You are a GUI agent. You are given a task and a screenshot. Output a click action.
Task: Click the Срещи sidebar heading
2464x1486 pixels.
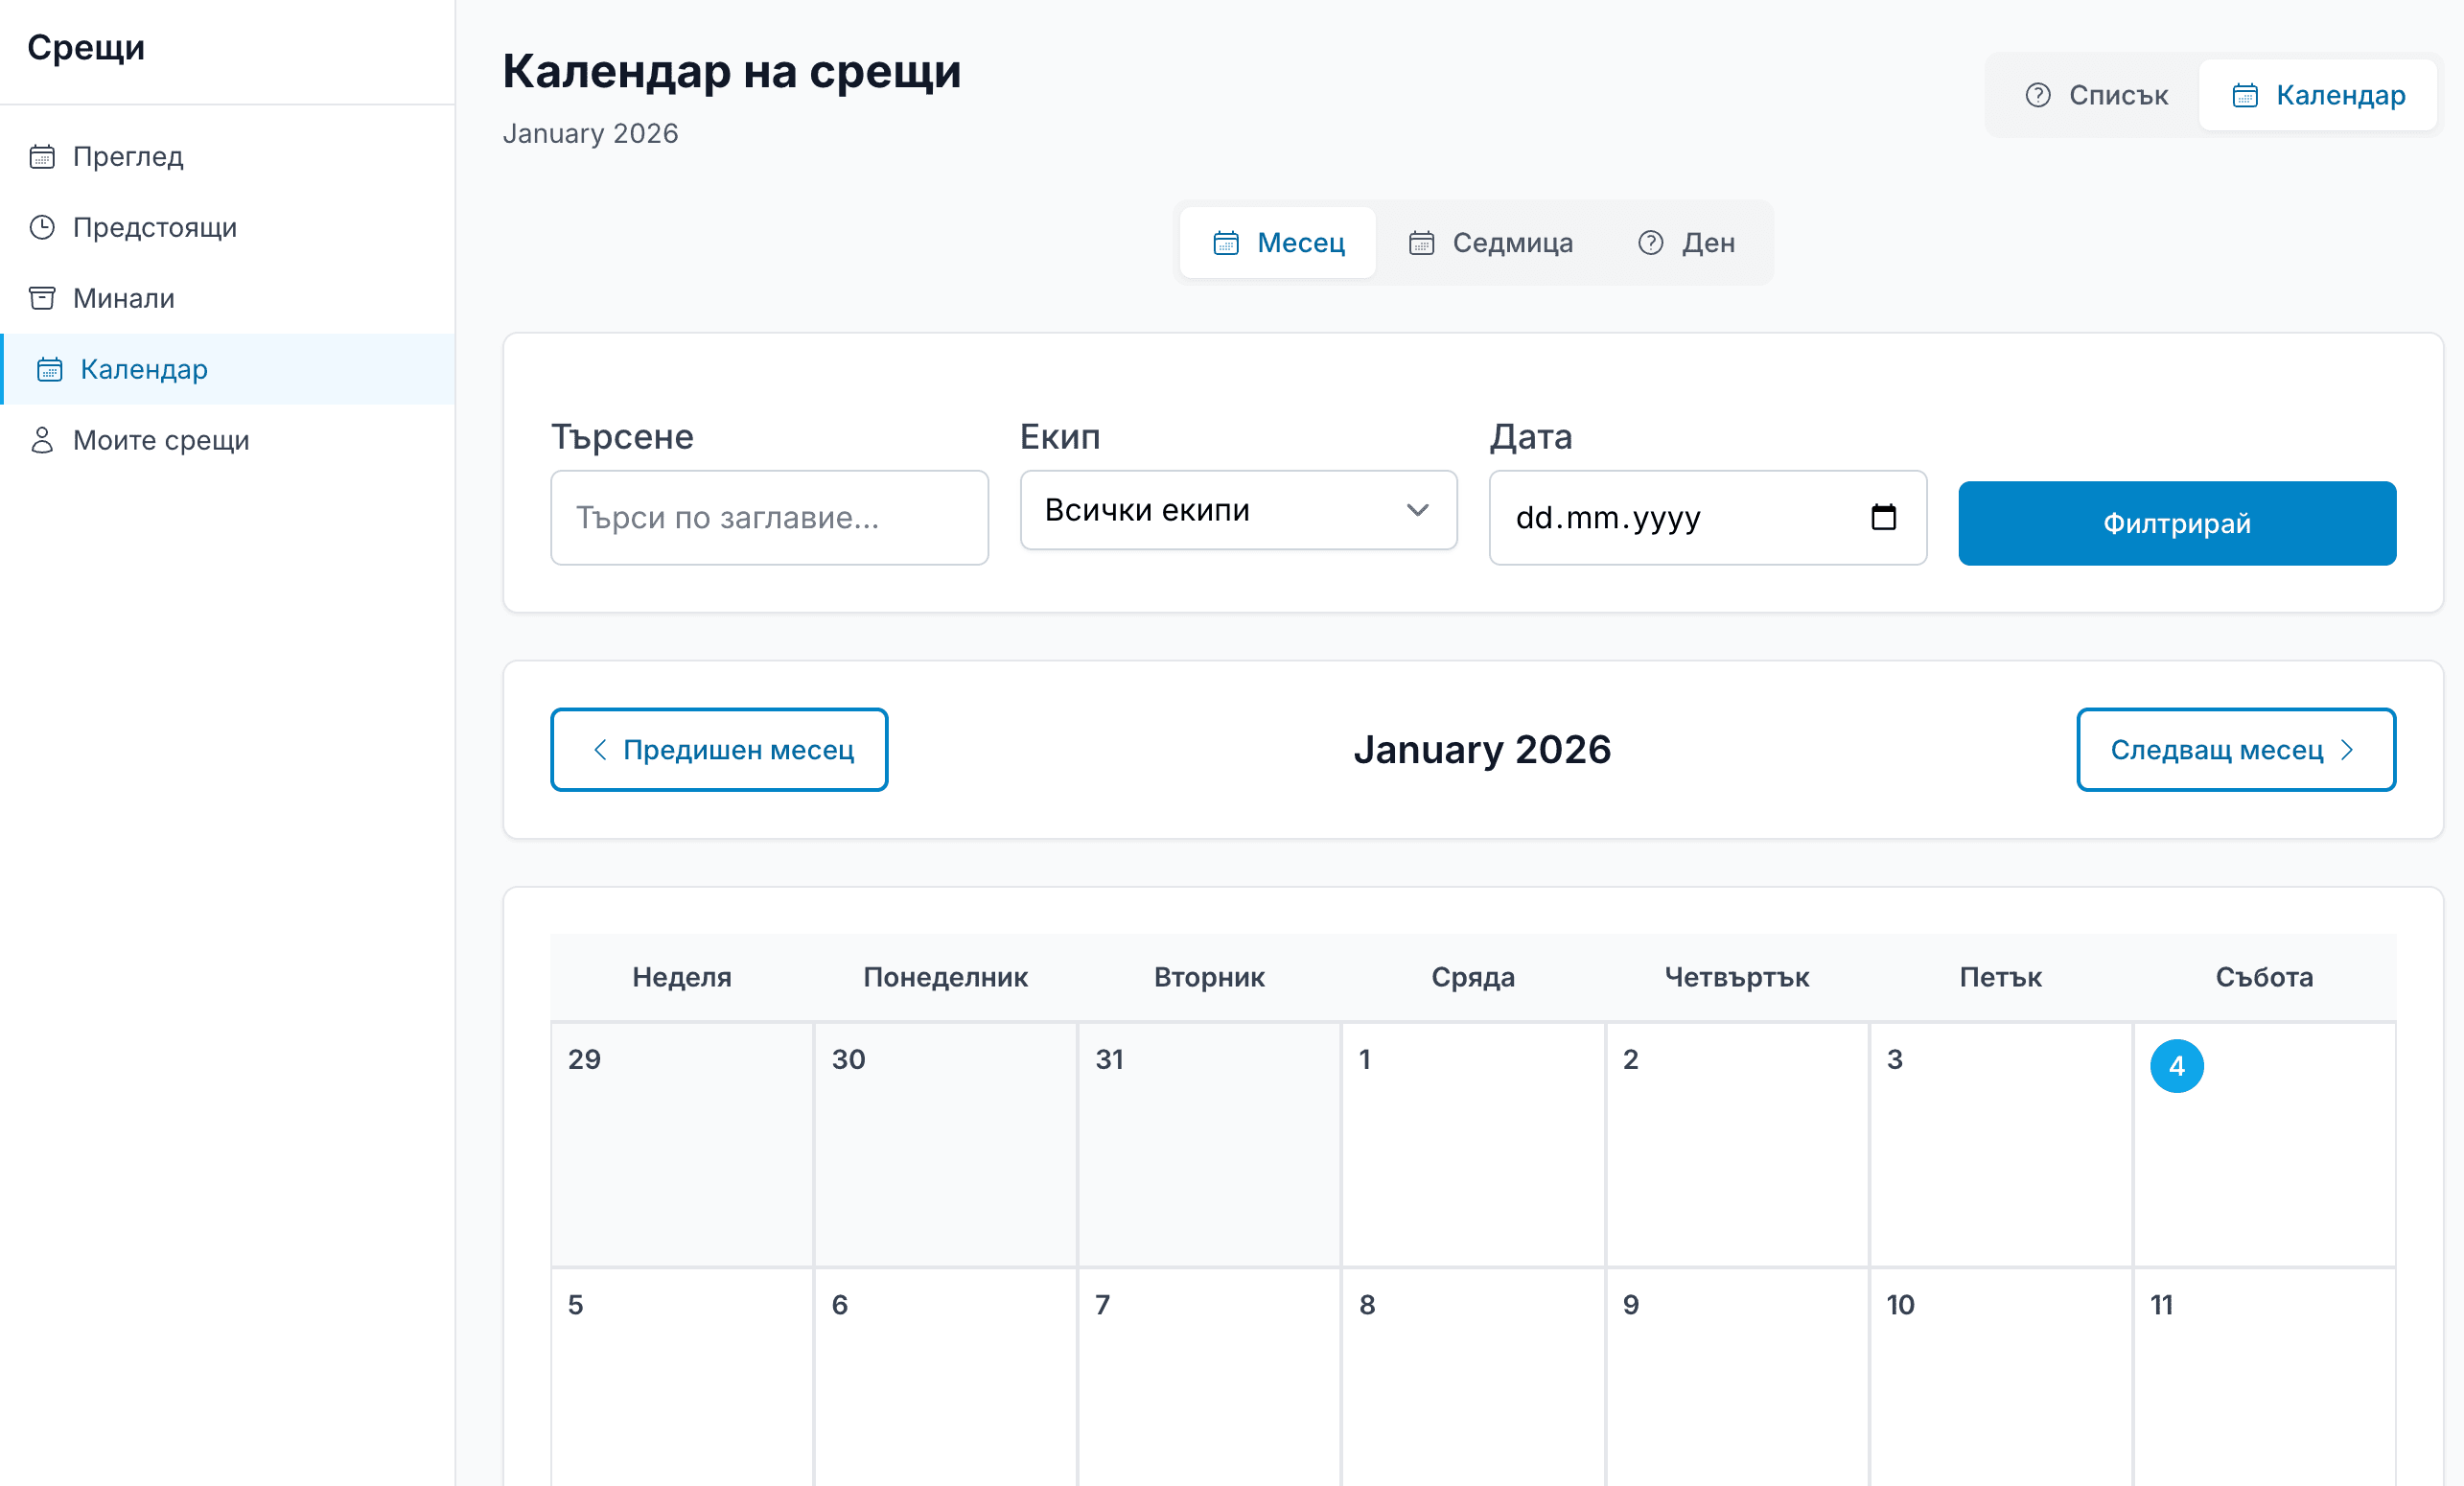pos(86,47)
